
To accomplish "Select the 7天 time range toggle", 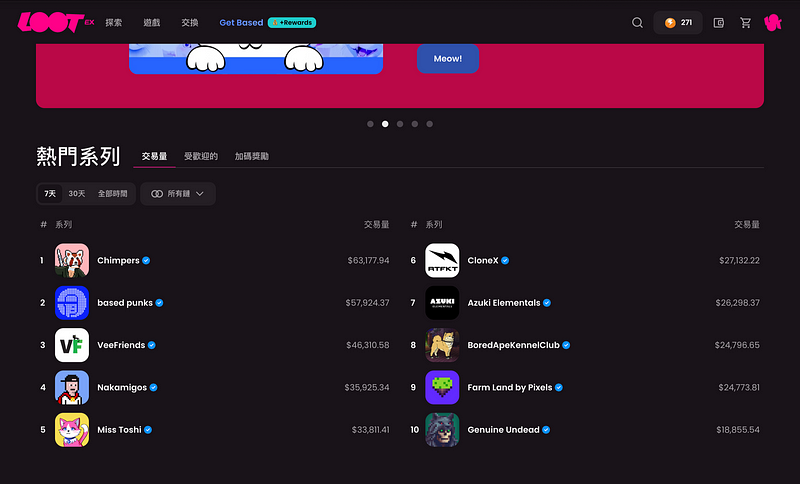I will click(x=50, y=194).
